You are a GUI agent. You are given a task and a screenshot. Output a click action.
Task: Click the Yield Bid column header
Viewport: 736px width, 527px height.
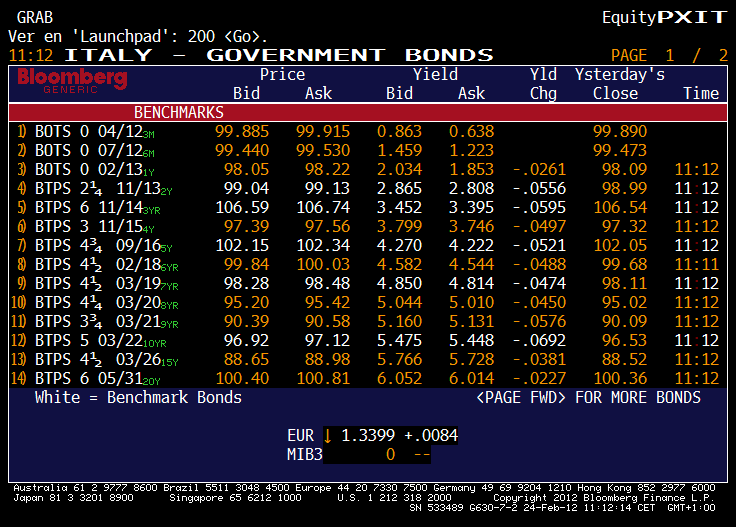(x=399, y=93)
